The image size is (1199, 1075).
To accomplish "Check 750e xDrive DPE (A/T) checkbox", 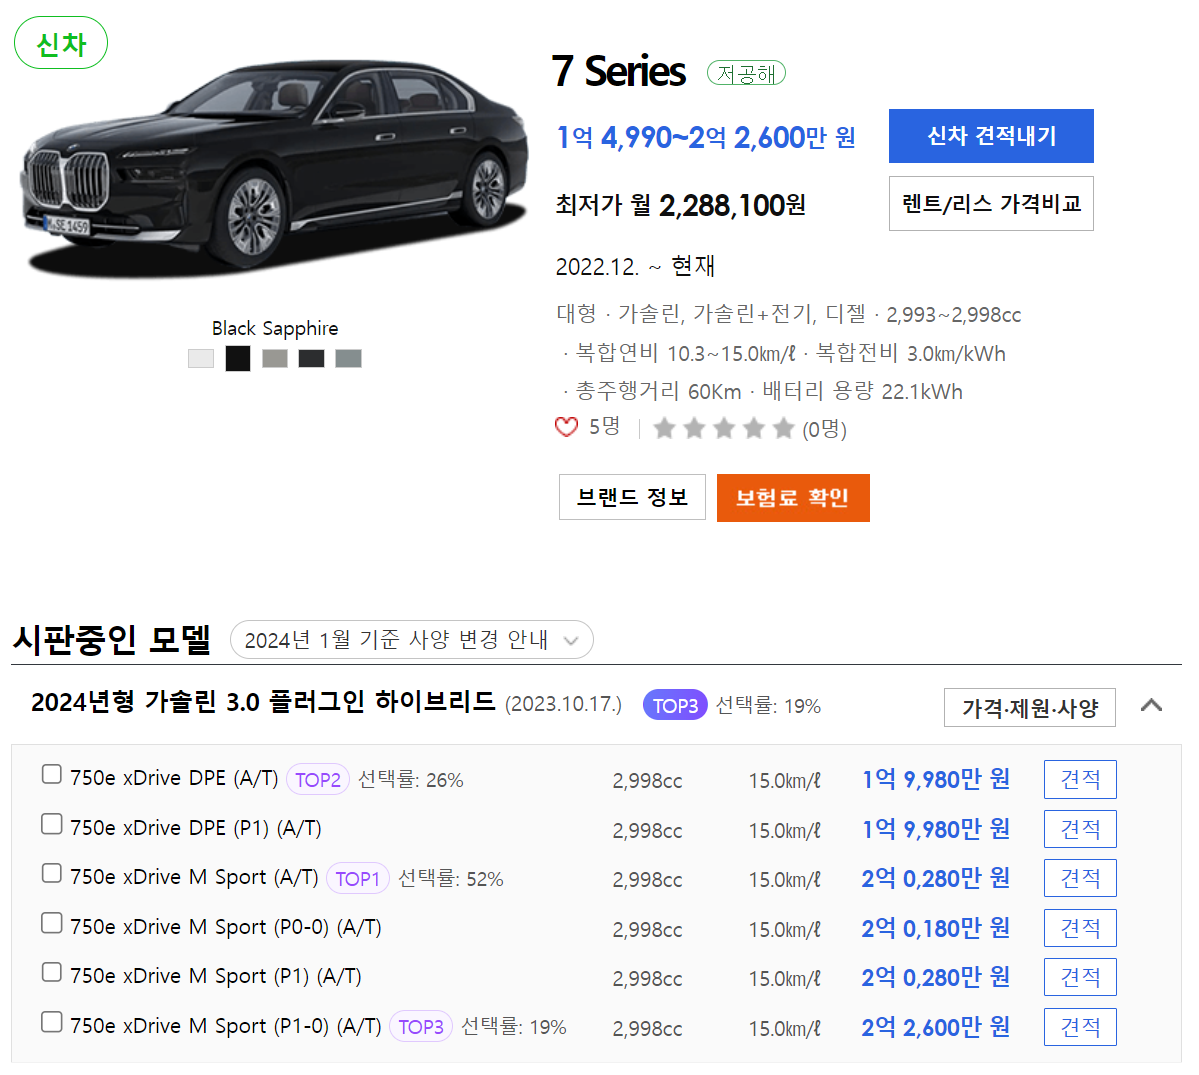I will pos(51,775).
